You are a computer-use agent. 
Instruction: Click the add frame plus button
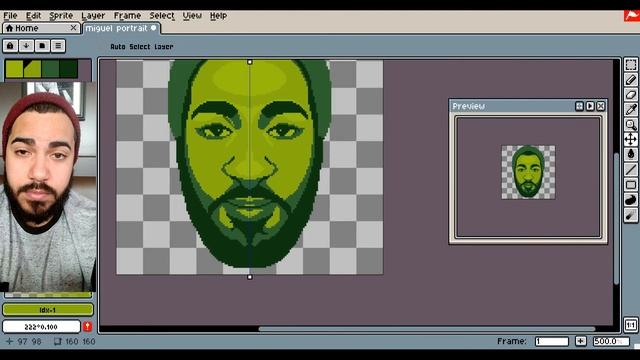pos(580,341)
